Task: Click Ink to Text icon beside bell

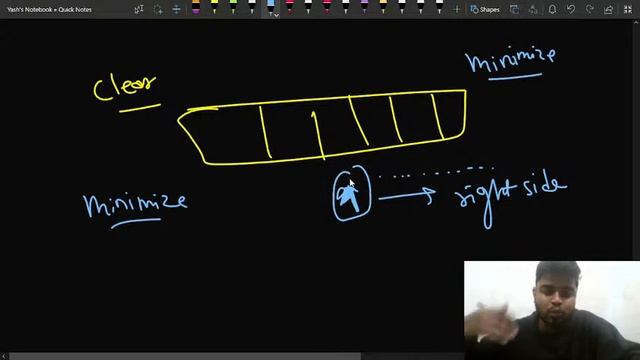Action: (x=533, y=9)
